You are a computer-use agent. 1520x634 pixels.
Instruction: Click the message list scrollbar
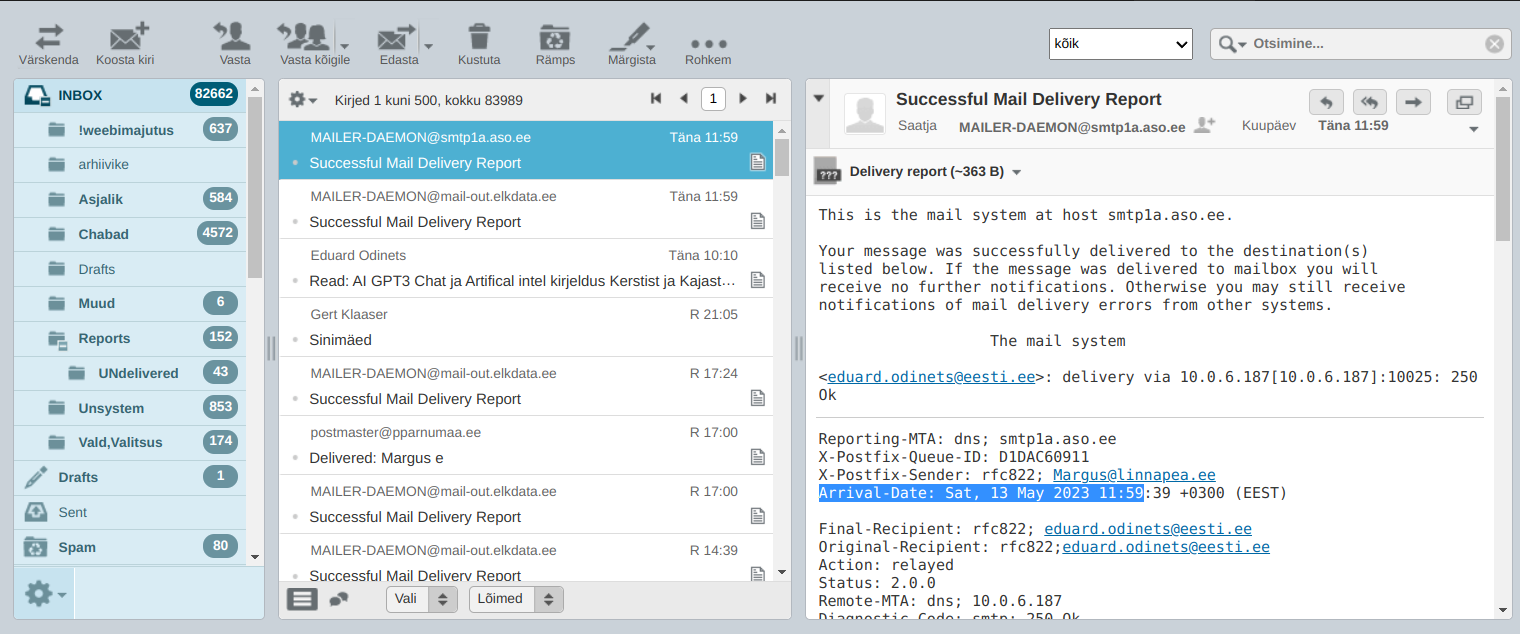coord(782,157)
